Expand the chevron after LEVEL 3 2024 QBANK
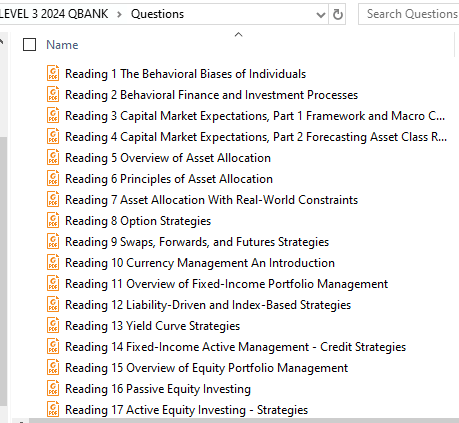 click(x=119, y=14)
